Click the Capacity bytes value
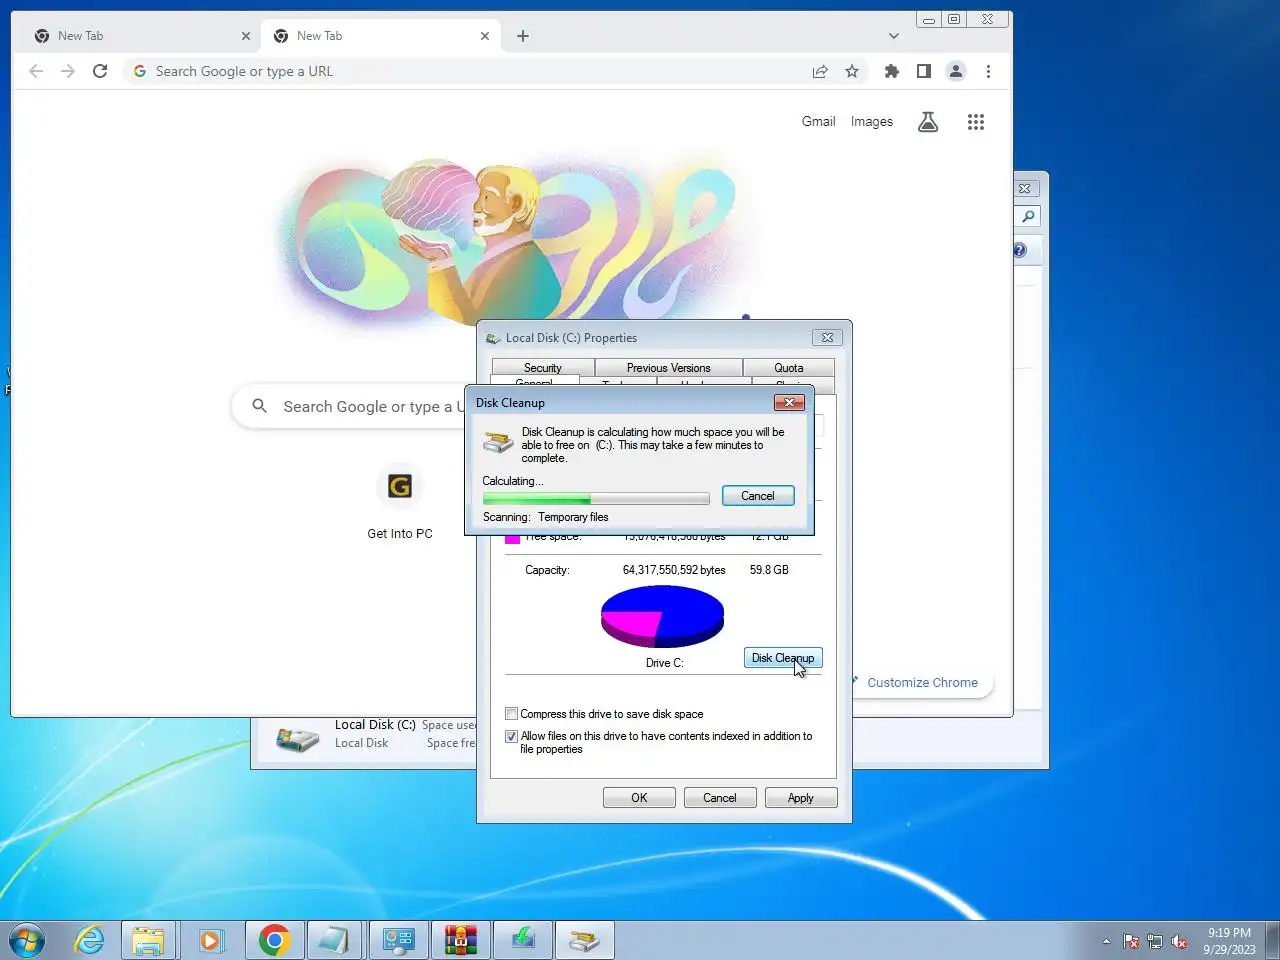The image size is (1280, 960). tap(674, 570)
